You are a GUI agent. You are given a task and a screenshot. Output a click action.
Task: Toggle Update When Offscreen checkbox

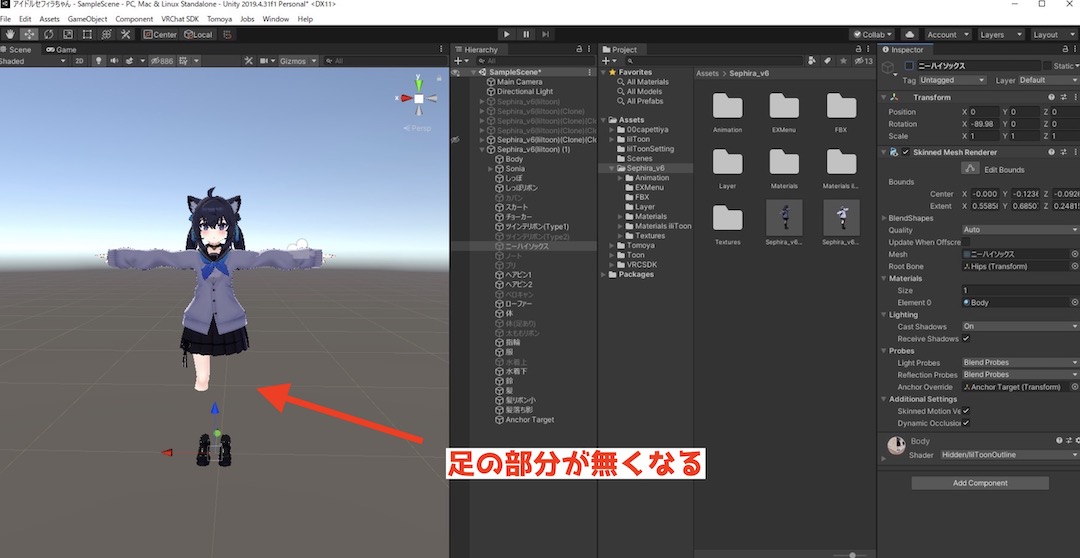(966, 242)
